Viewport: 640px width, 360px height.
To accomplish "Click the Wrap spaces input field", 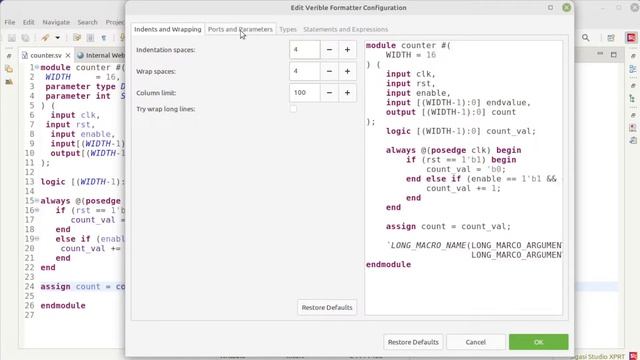I will (305, 71).
